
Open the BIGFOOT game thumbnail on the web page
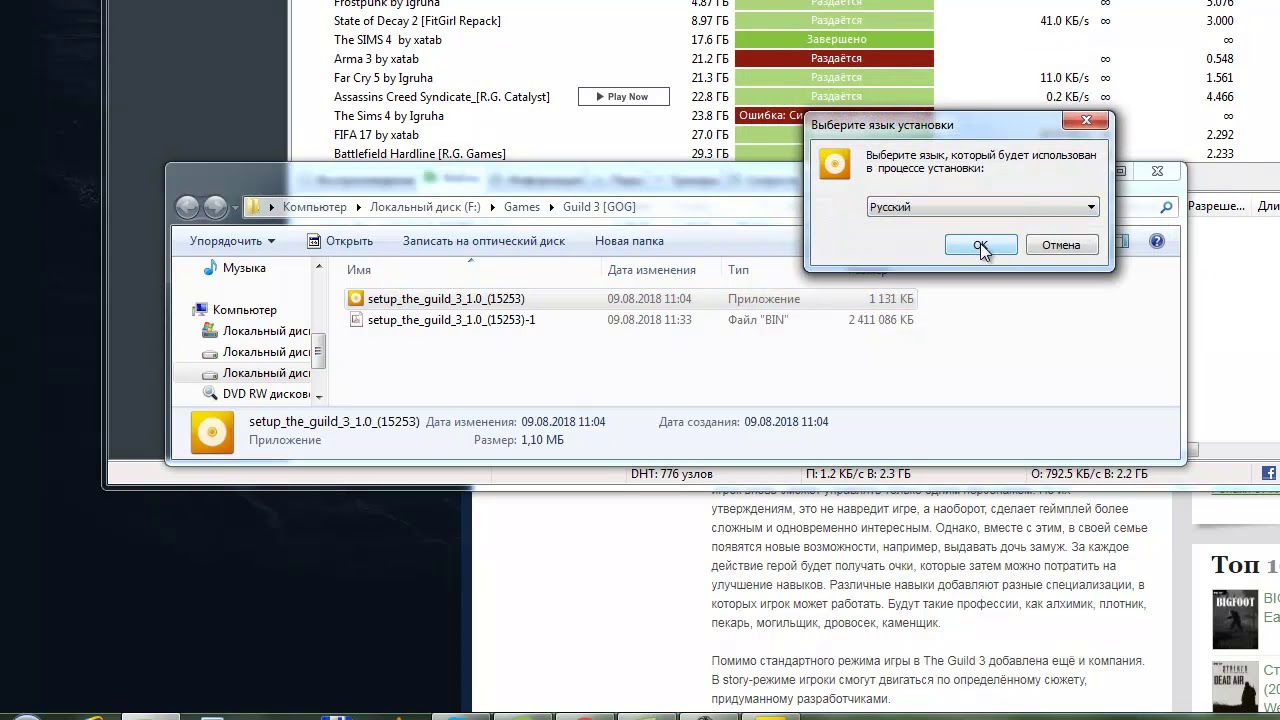(x=1235, y=620)
